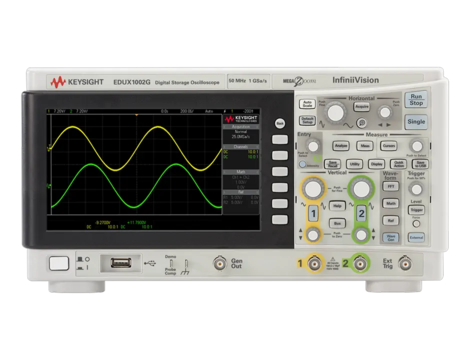Toggle the blue External trigger key
Image resolution: width=470 pixels, height=360 pixels.
pyautogui.click(x=416, y=238)
